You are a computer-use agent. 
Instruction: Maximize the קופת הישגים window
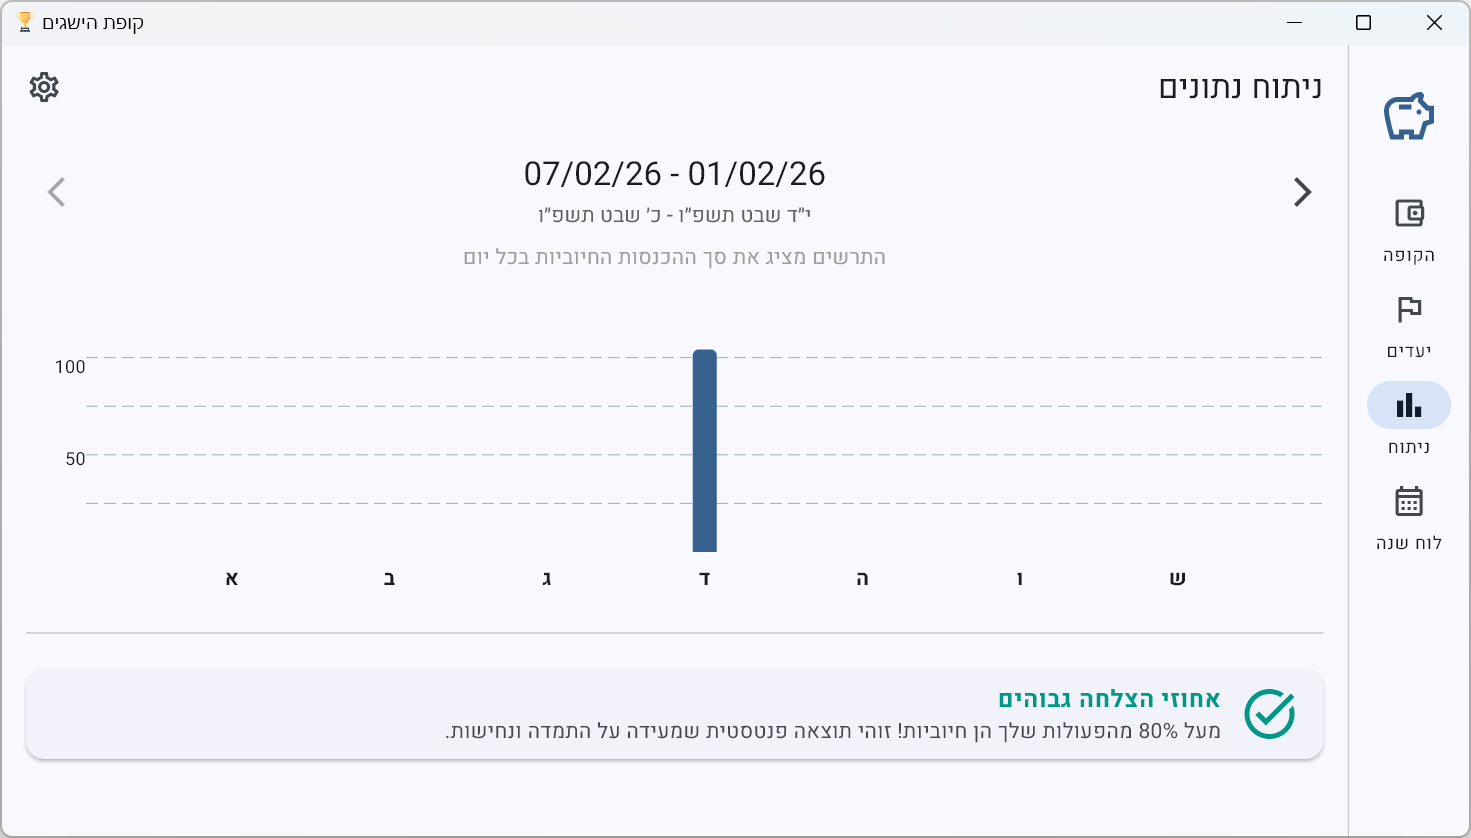[x=1363, y=23]
